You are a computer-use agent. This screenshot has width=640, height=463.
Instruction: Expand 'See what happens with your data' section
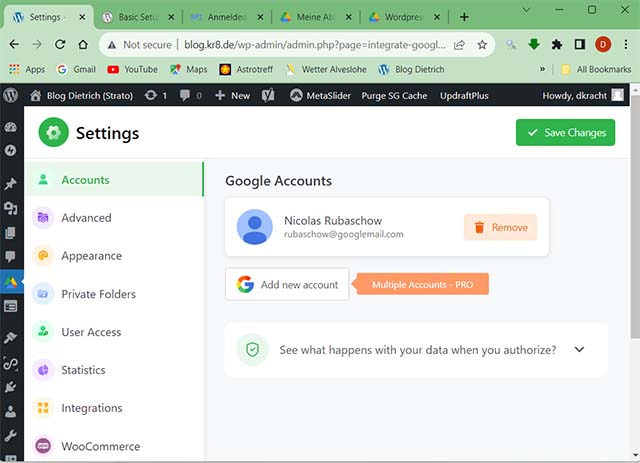pos(578,350)
